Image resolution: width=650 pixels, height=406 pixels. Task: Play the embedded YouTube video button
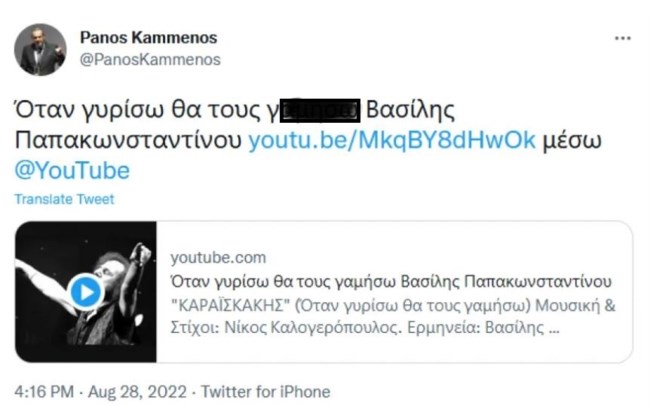click(86, 292)
